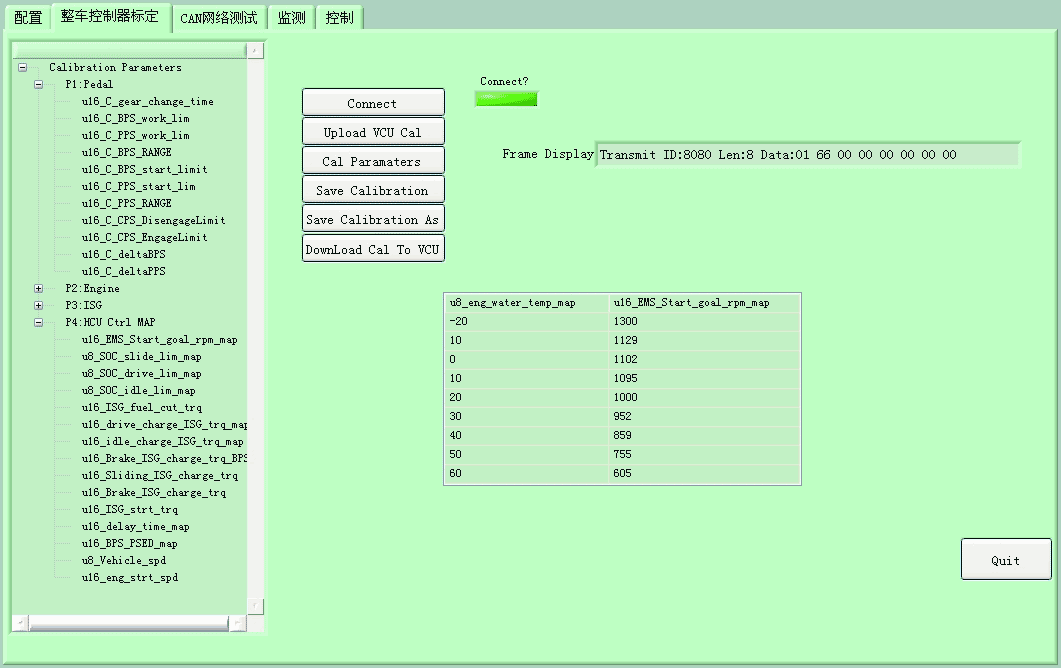The width and height of the screenshot is (1061, 668).
Task: Switch to the 监测 tab
Action: (291, 18)
